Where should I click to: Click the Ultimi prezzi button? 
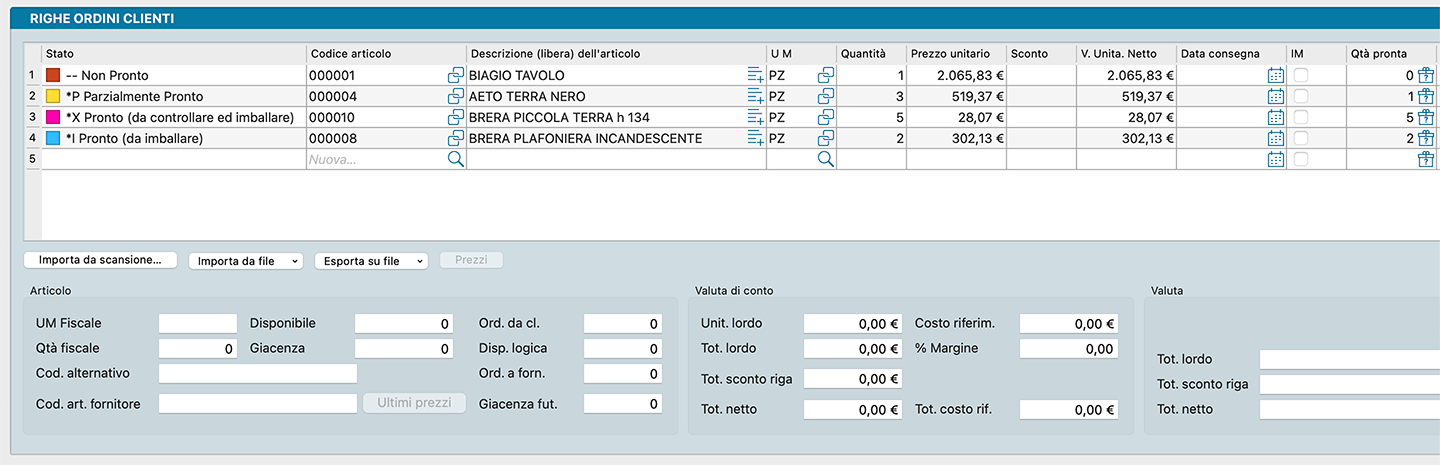click(x=415, y=403)
